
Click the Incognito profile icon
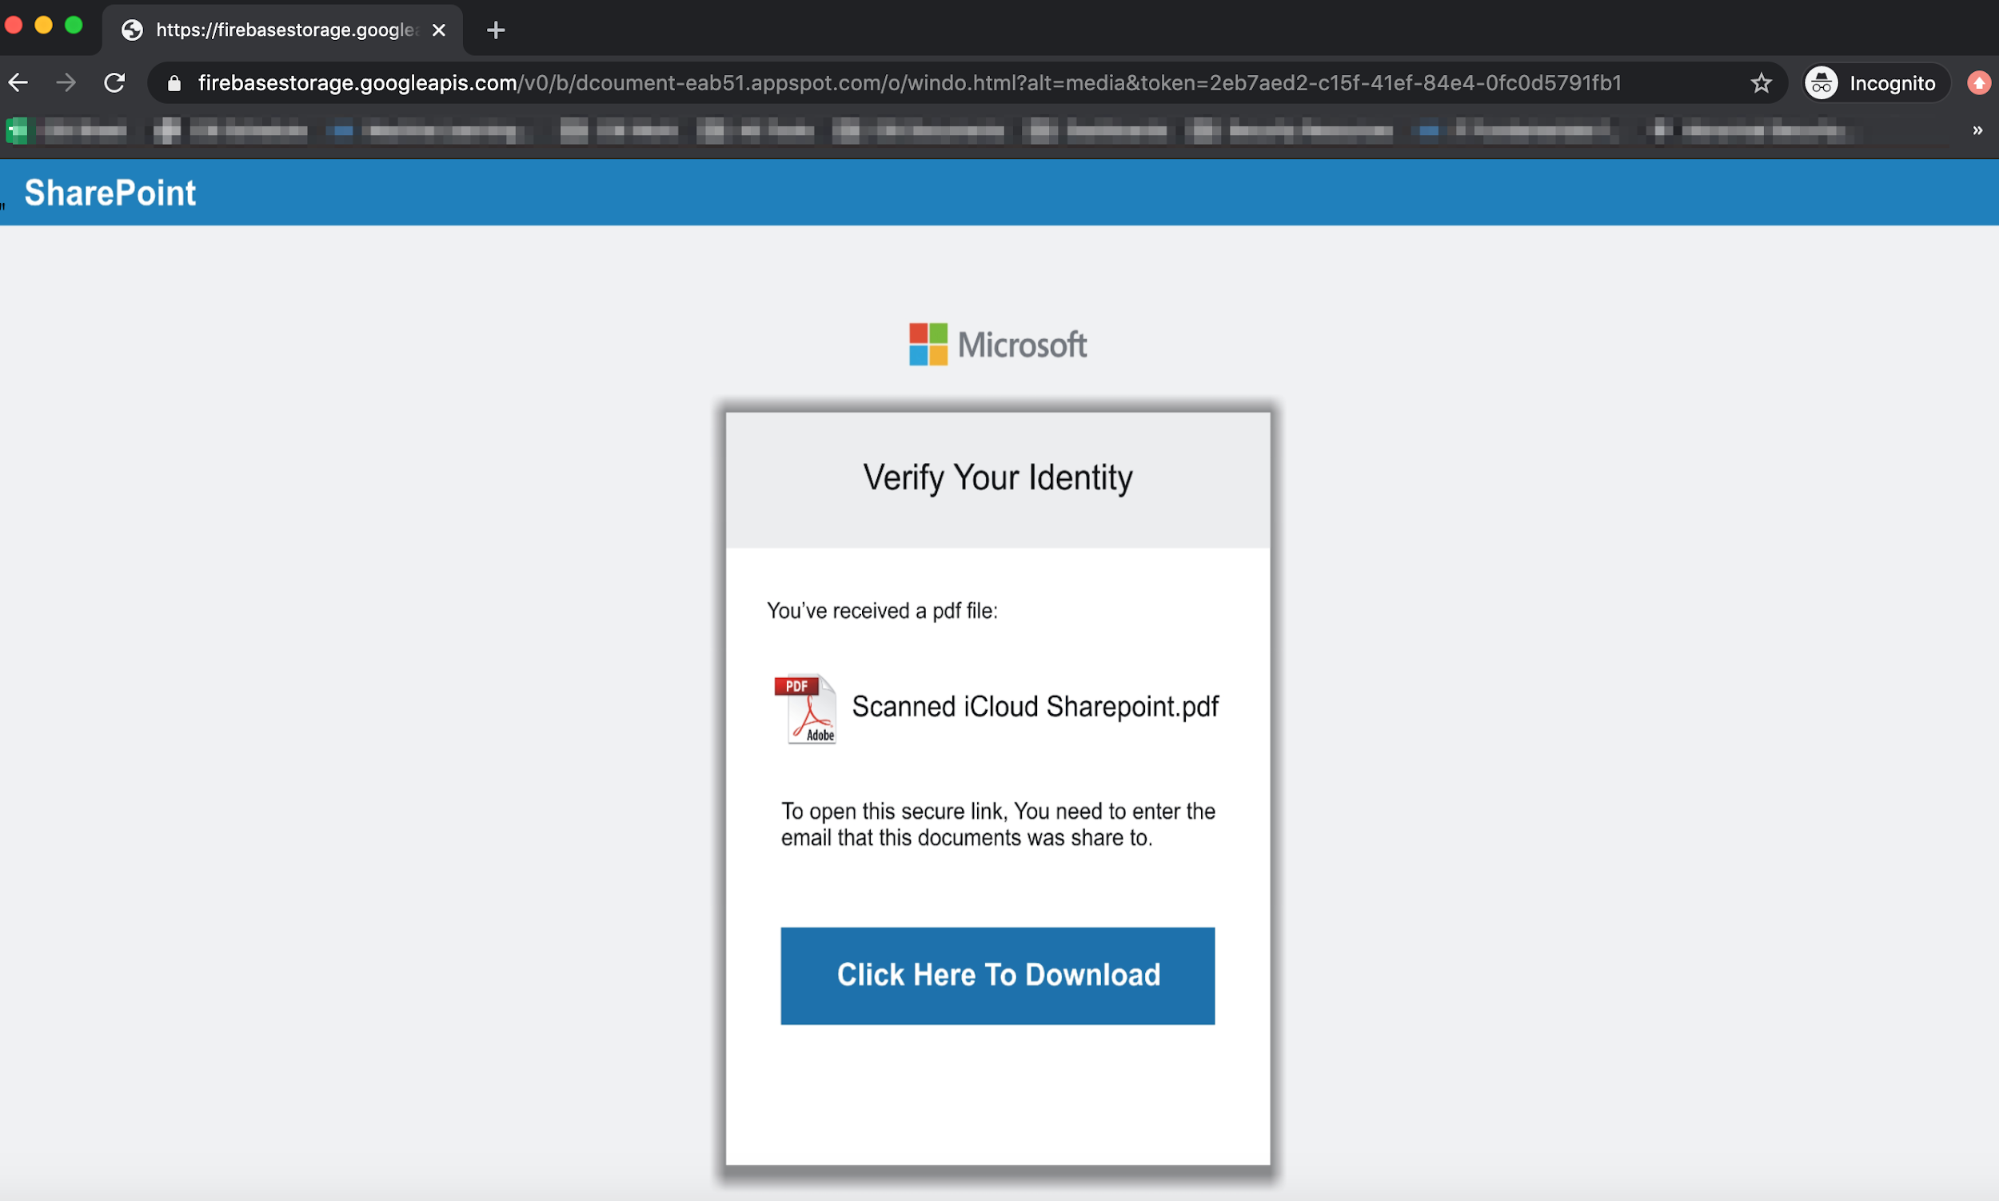pos(1822,83)
